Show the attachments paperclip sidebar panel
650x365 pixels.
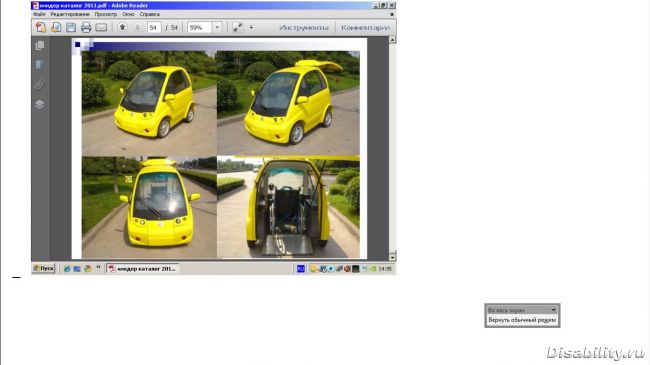point(40,84)
